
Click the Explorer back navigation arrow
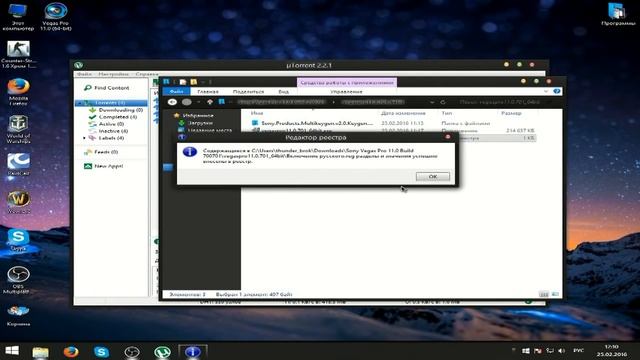tap(173, 102)
